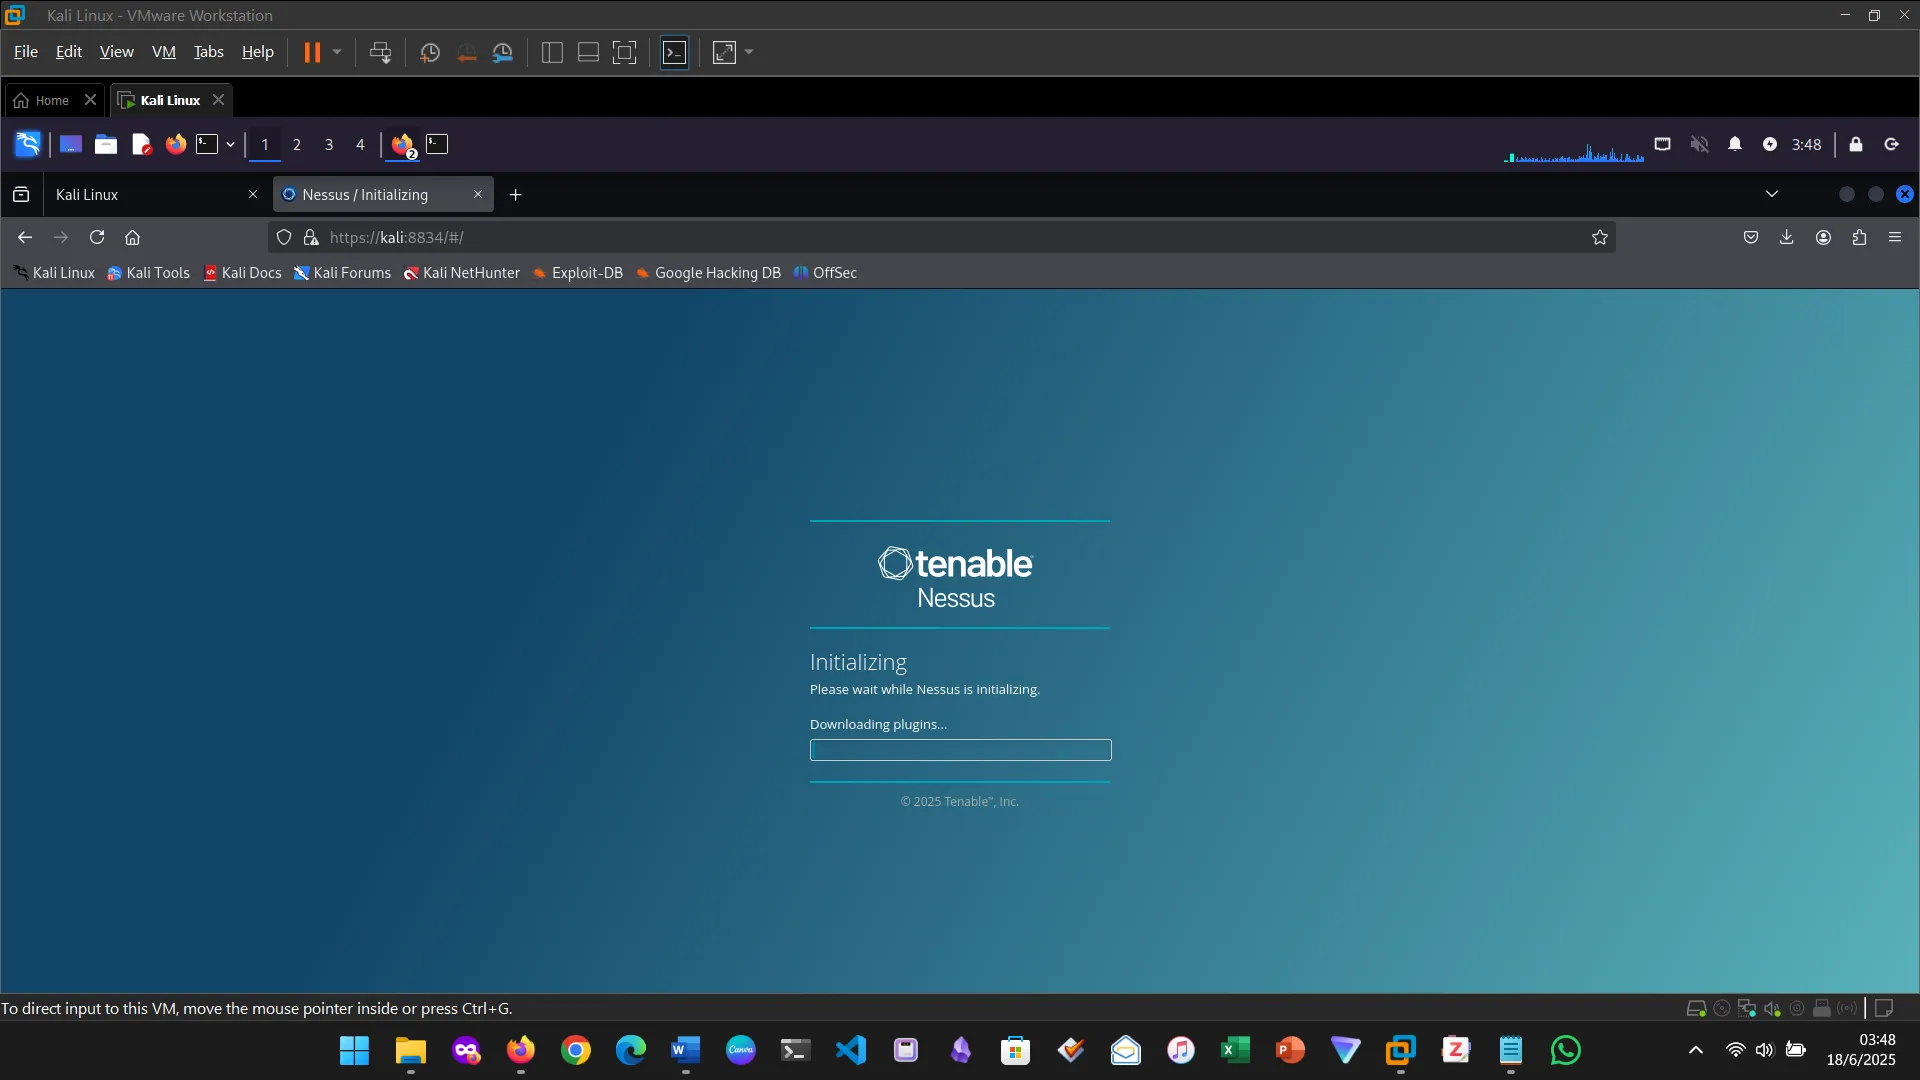This screenshot has width=1920, height=1080.
Task: Toggle enter full screen mode button
Action: pos(624,52)
